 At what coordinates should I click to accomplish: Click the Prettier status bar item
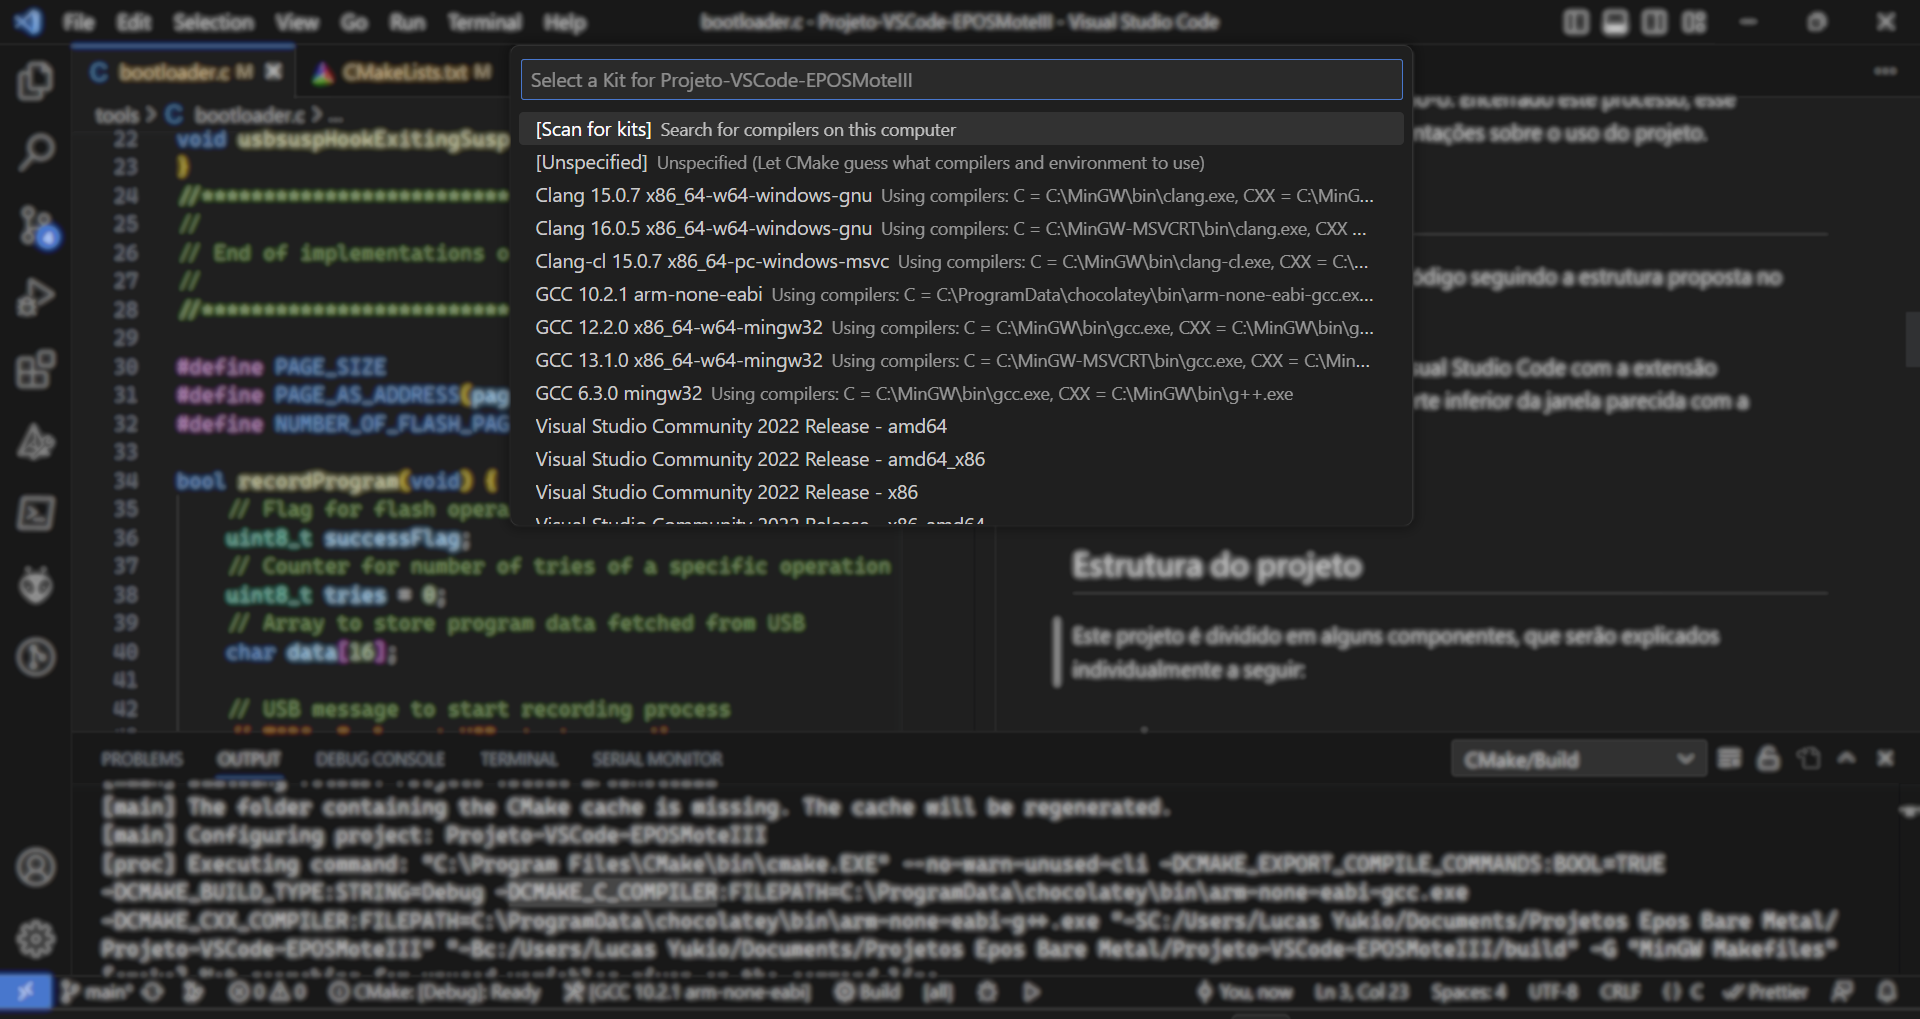pyautogui.click(x=1766, y=992)
